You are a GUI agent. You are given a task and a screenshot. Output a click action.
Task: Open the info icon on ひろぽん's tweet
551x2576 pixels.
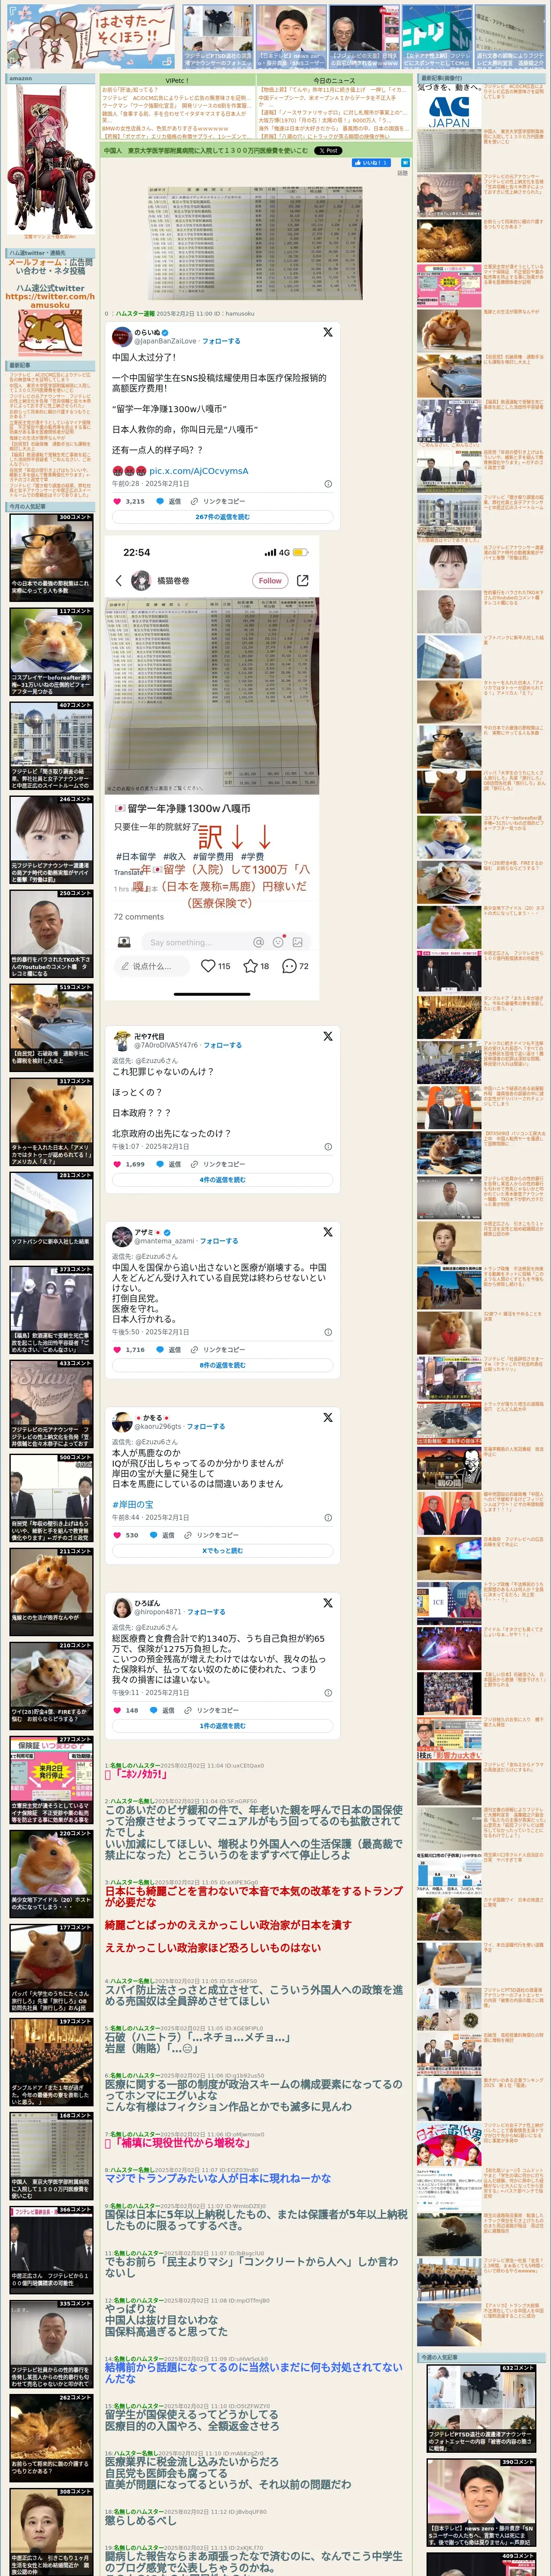[x=328, y=1693]
